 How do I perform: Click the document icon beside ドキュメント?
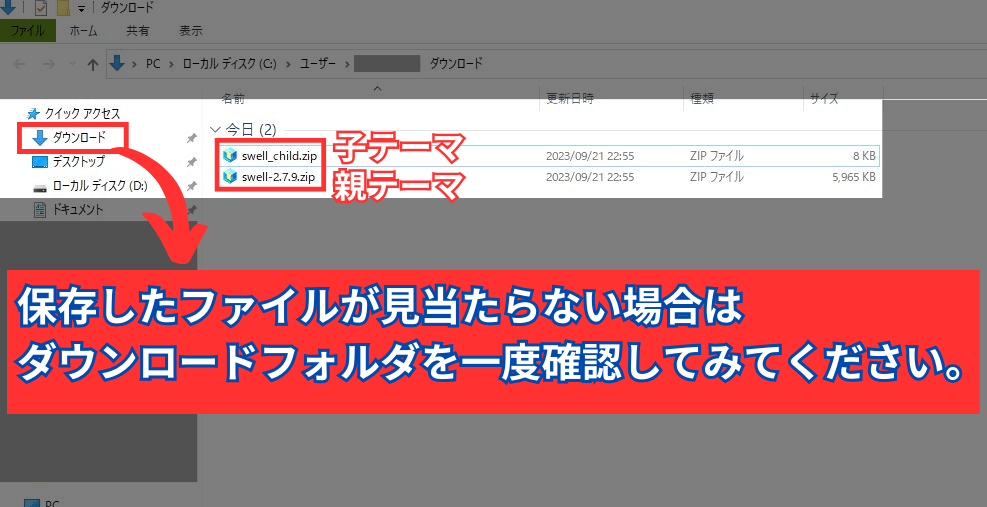click(40, 210)
